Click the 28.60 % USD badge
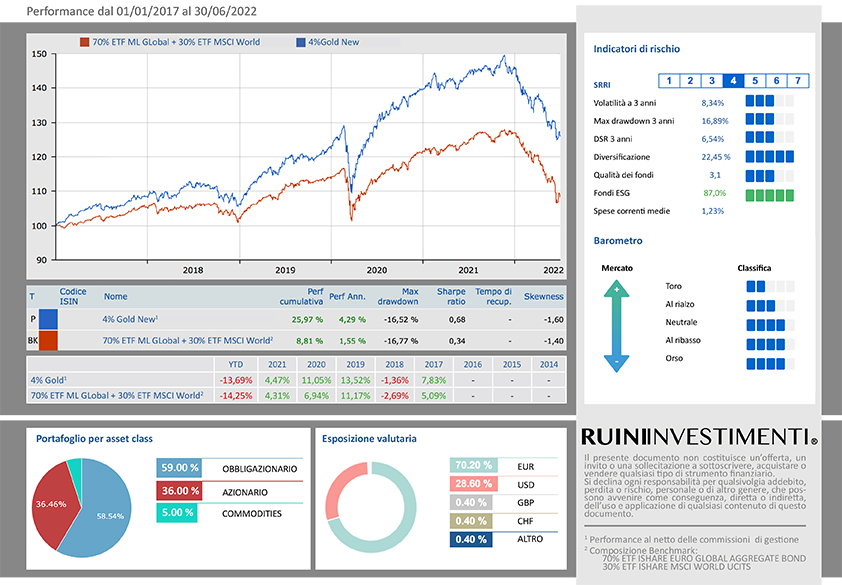 point(474,483)
